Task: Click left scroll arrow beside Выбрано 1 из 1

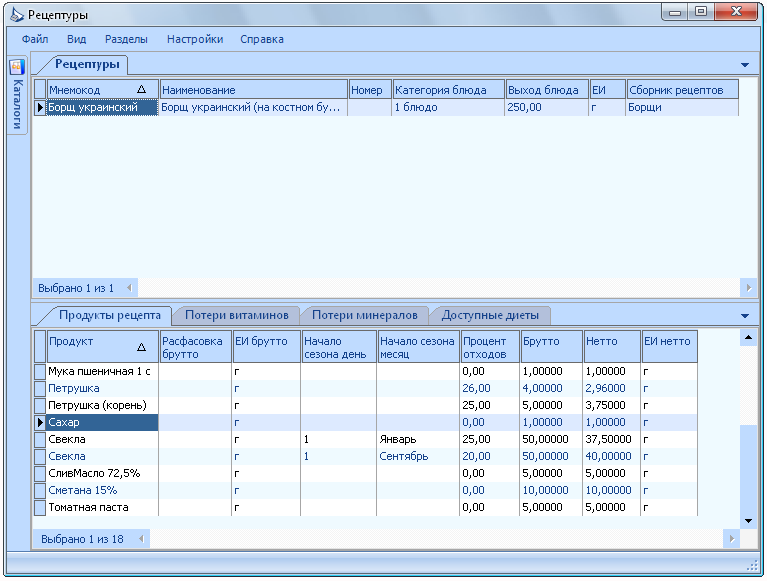Action: (130, 288)
